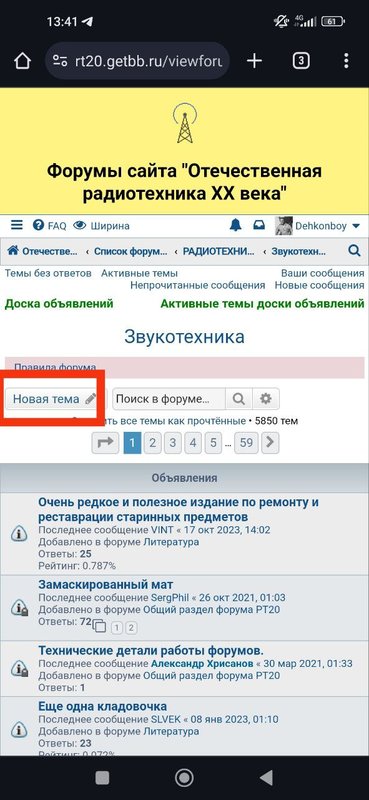Go to pagination page 2

point(152,443)
